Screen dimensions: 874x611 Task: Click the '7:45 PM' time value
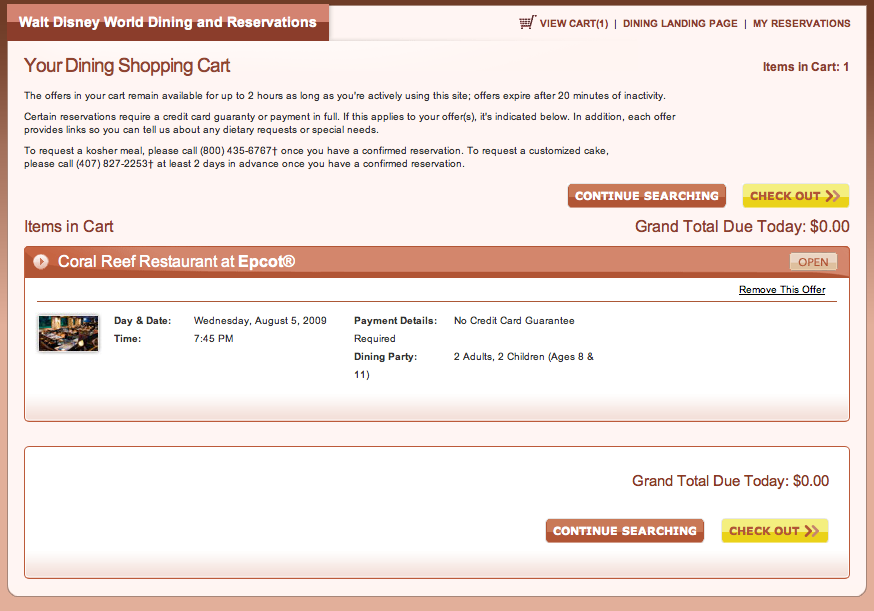click(x=213, y=338)
